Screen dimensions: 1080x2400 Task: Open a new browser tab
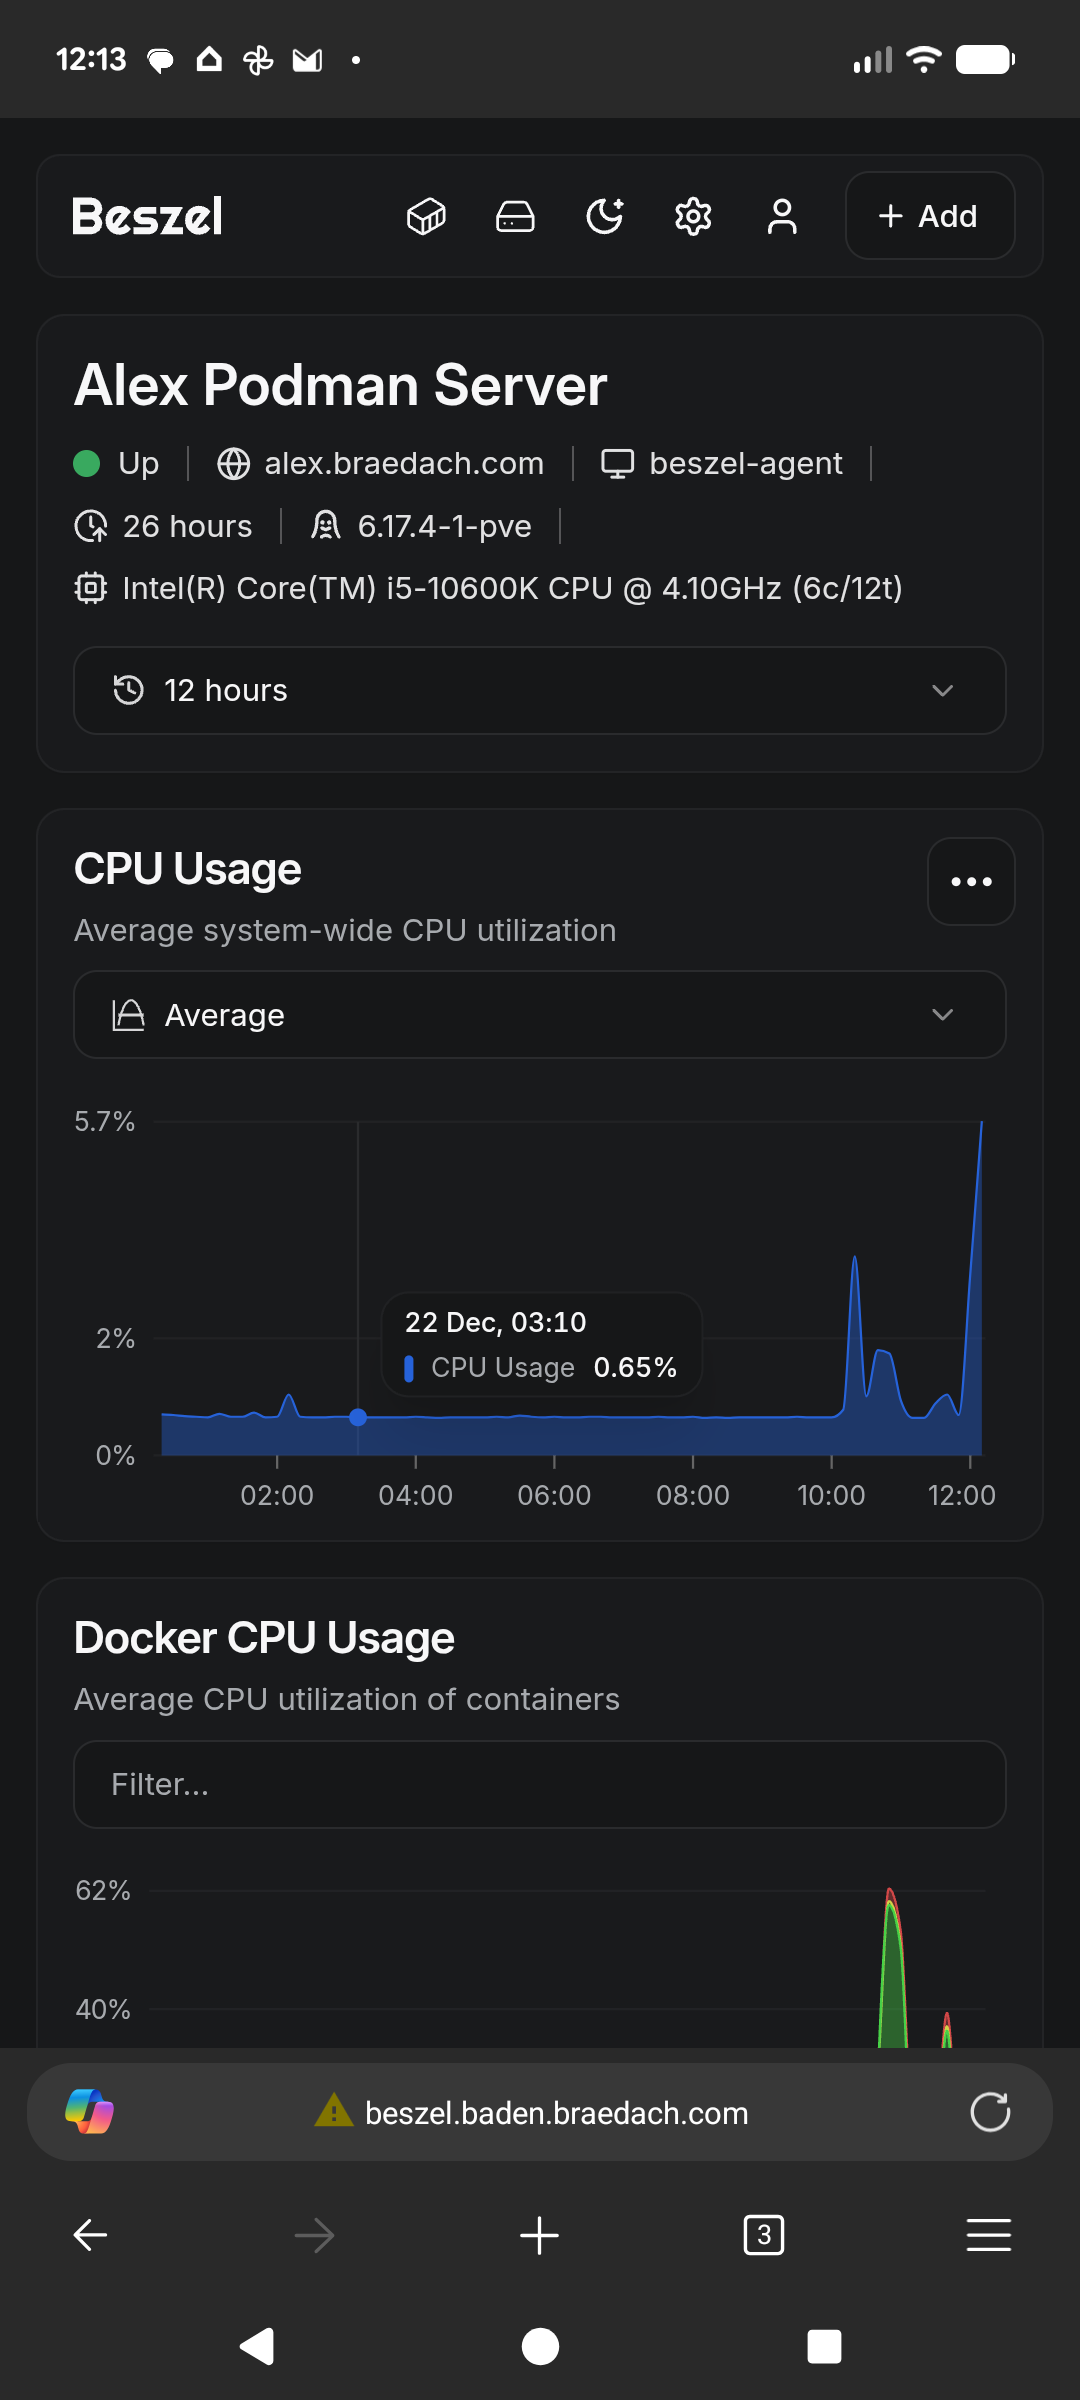click(x=539, y=2235)
